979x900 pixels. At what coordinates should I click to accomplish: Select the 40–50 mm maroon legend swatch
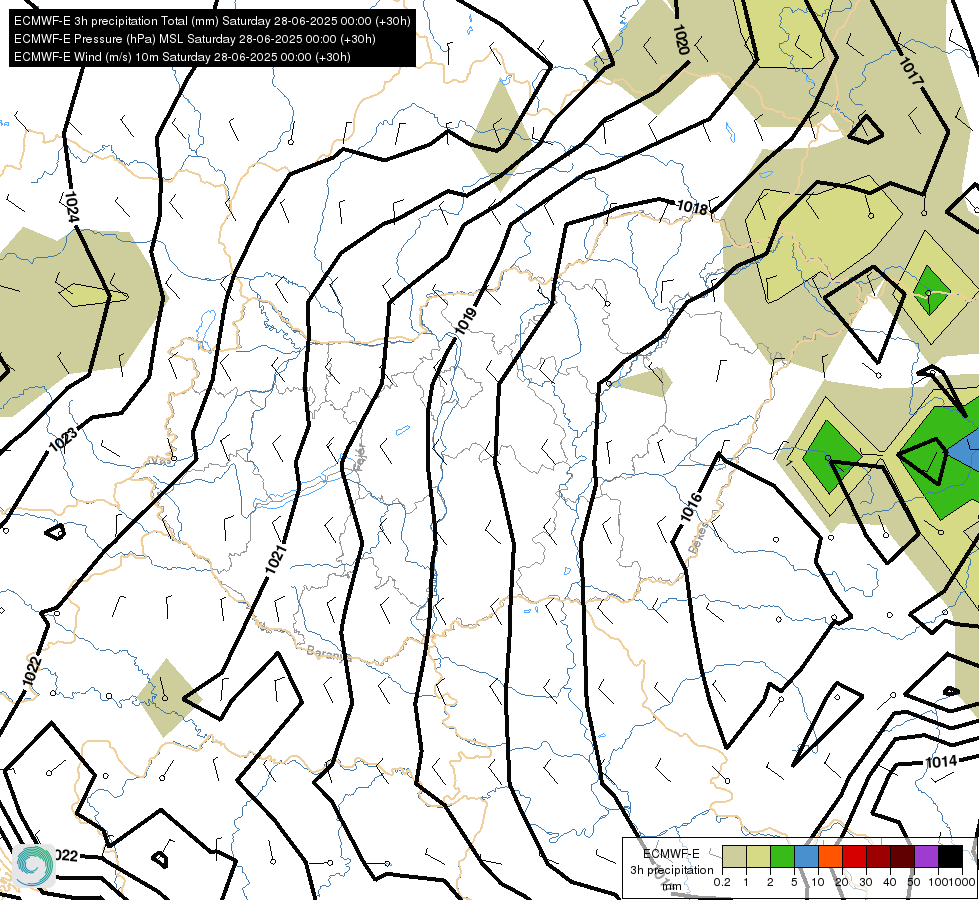click(902, 857)
